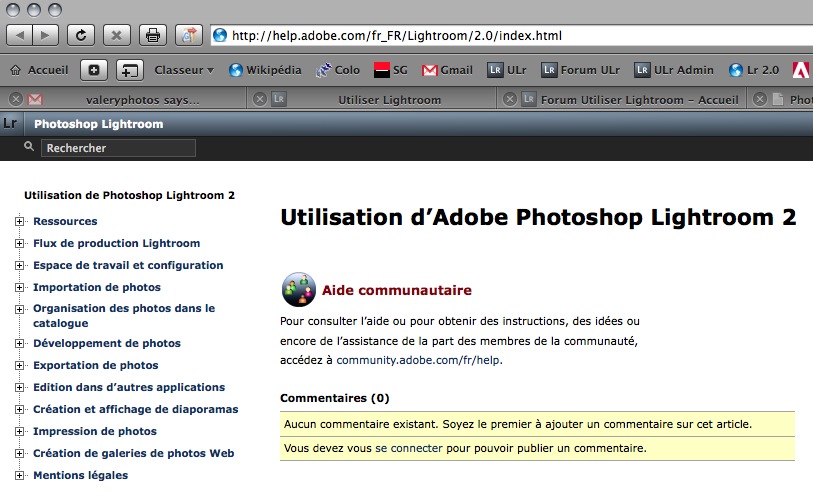813x500 pixels.
Task: Expand Edition dans d'autres applications node
Action: point(19,387)
